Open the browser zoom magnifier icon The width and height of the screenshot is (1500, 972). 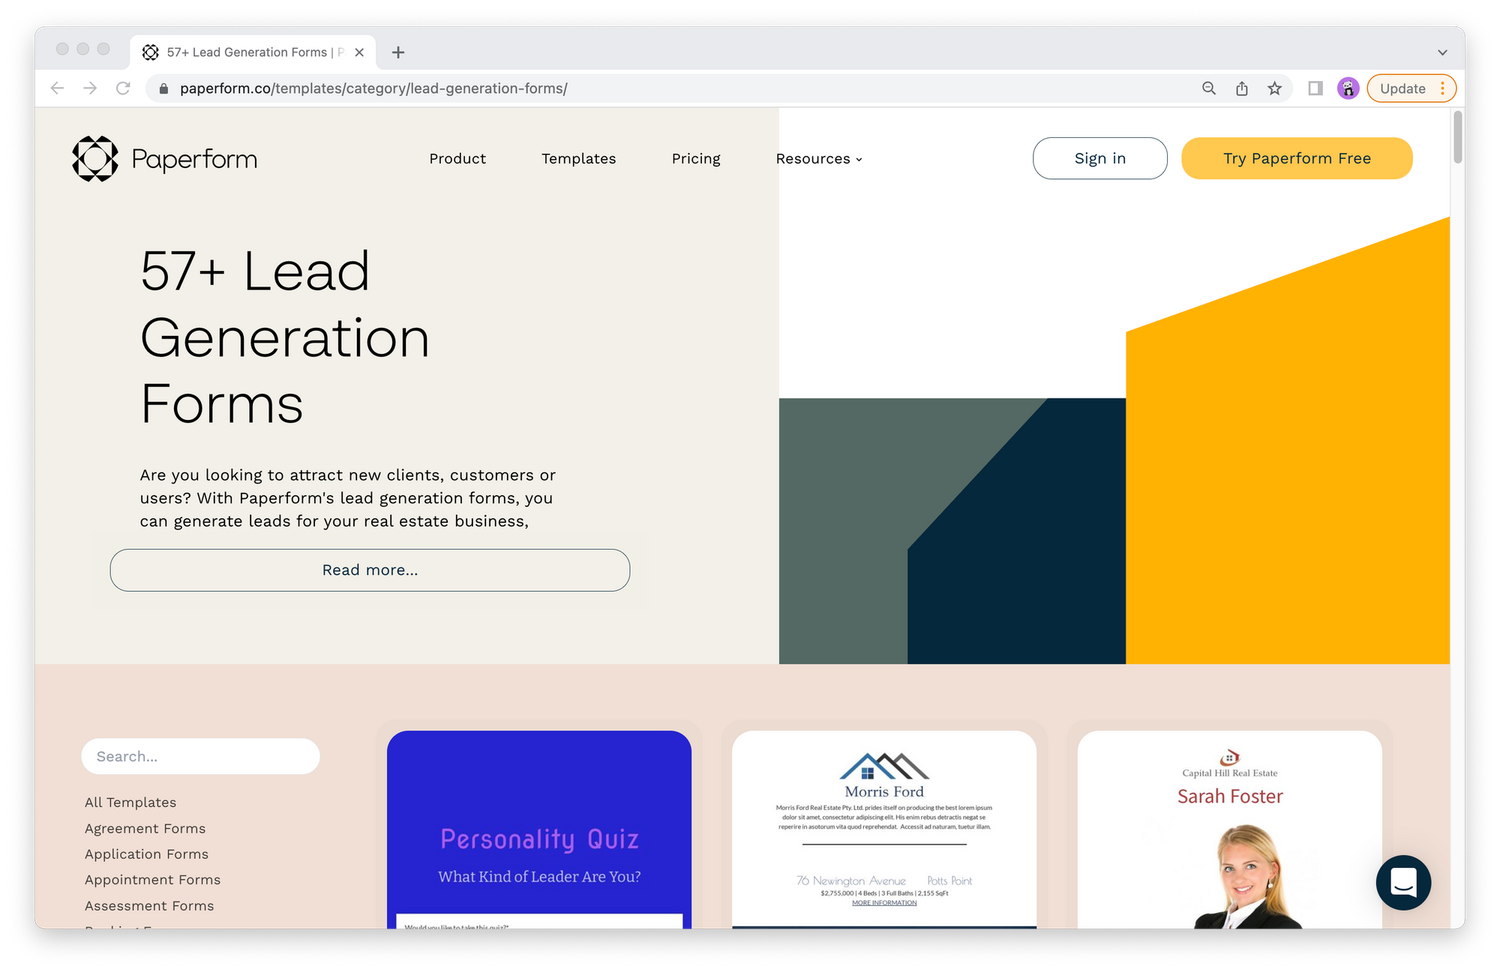tap(1209, 89)
